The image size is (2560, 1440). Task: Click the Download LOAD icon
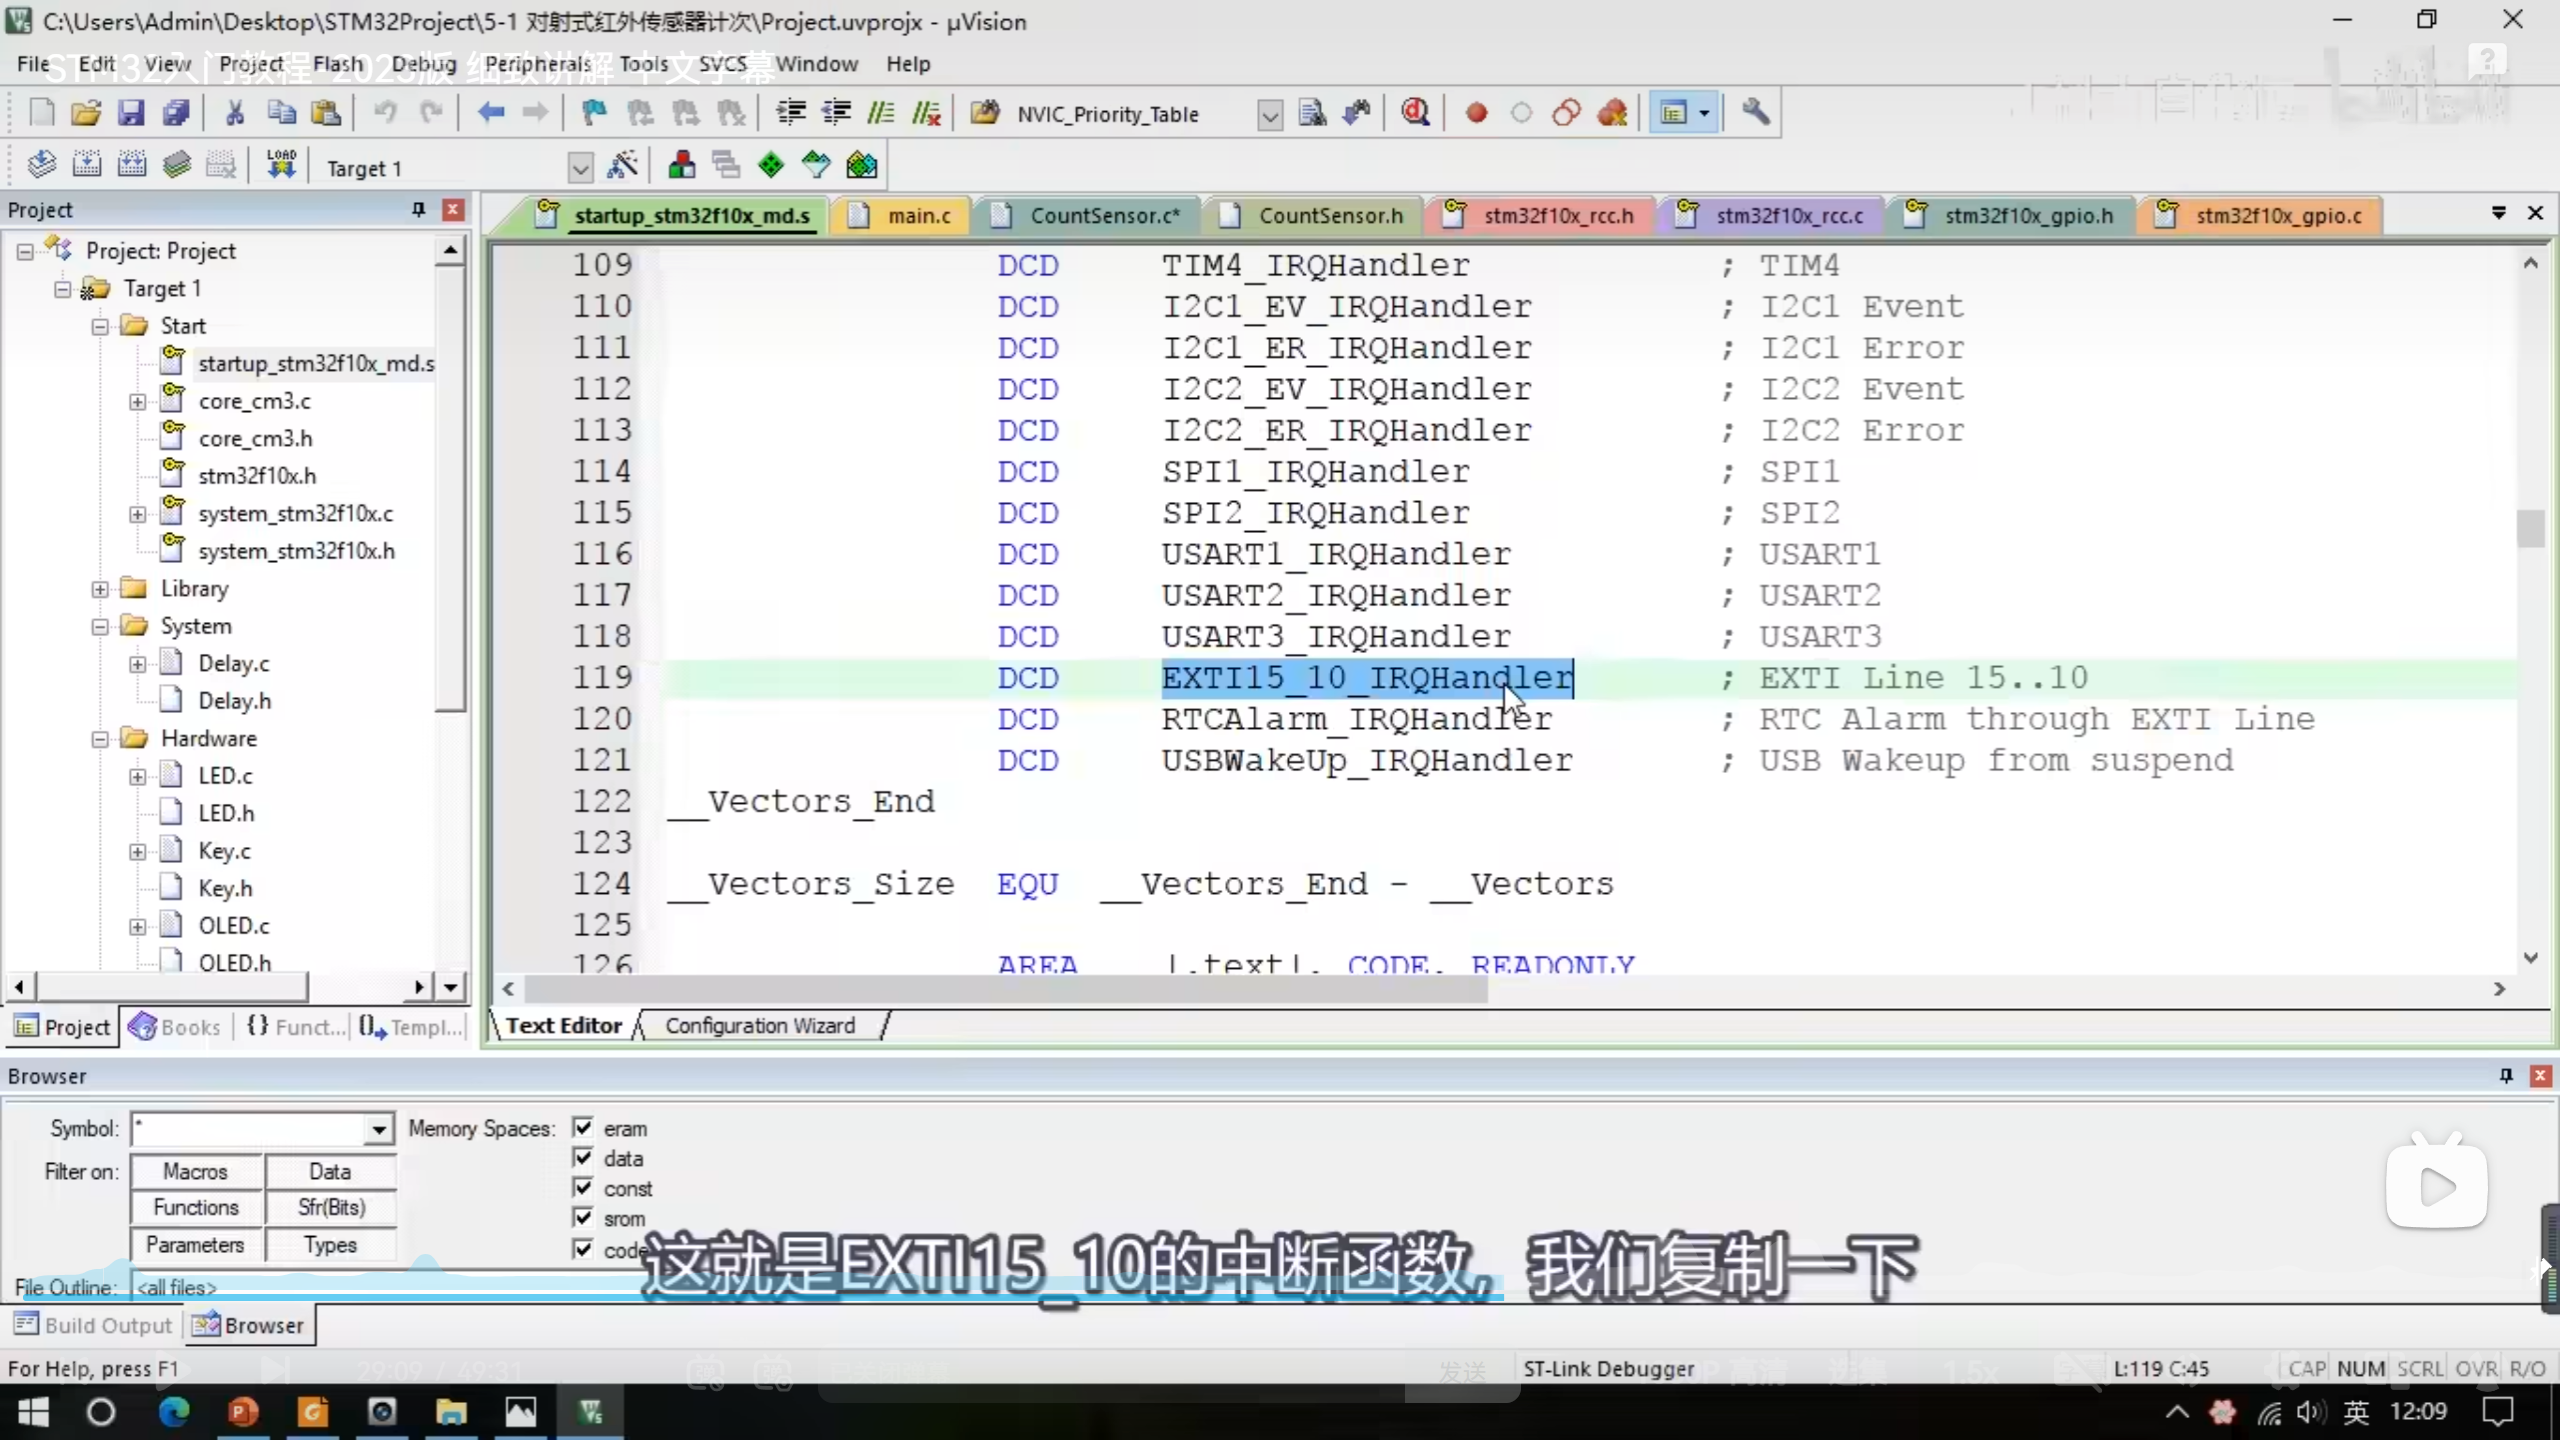281,166
